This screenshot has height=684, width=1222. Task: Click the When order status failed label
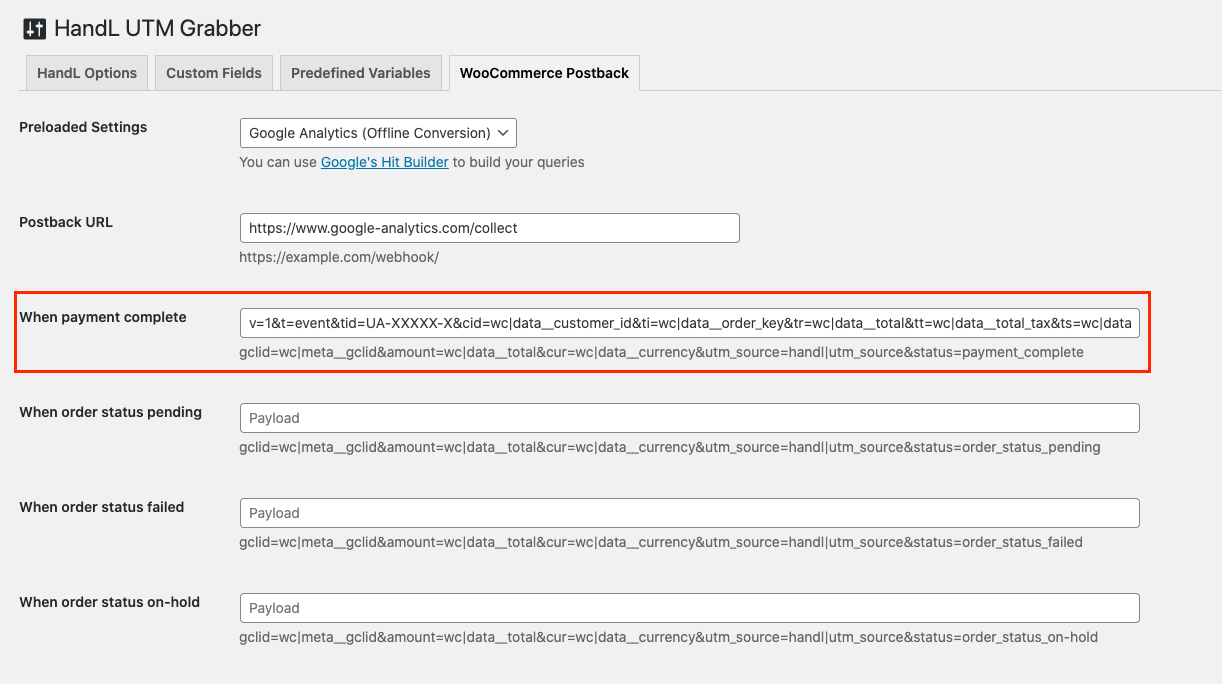(x=102, y=507)
